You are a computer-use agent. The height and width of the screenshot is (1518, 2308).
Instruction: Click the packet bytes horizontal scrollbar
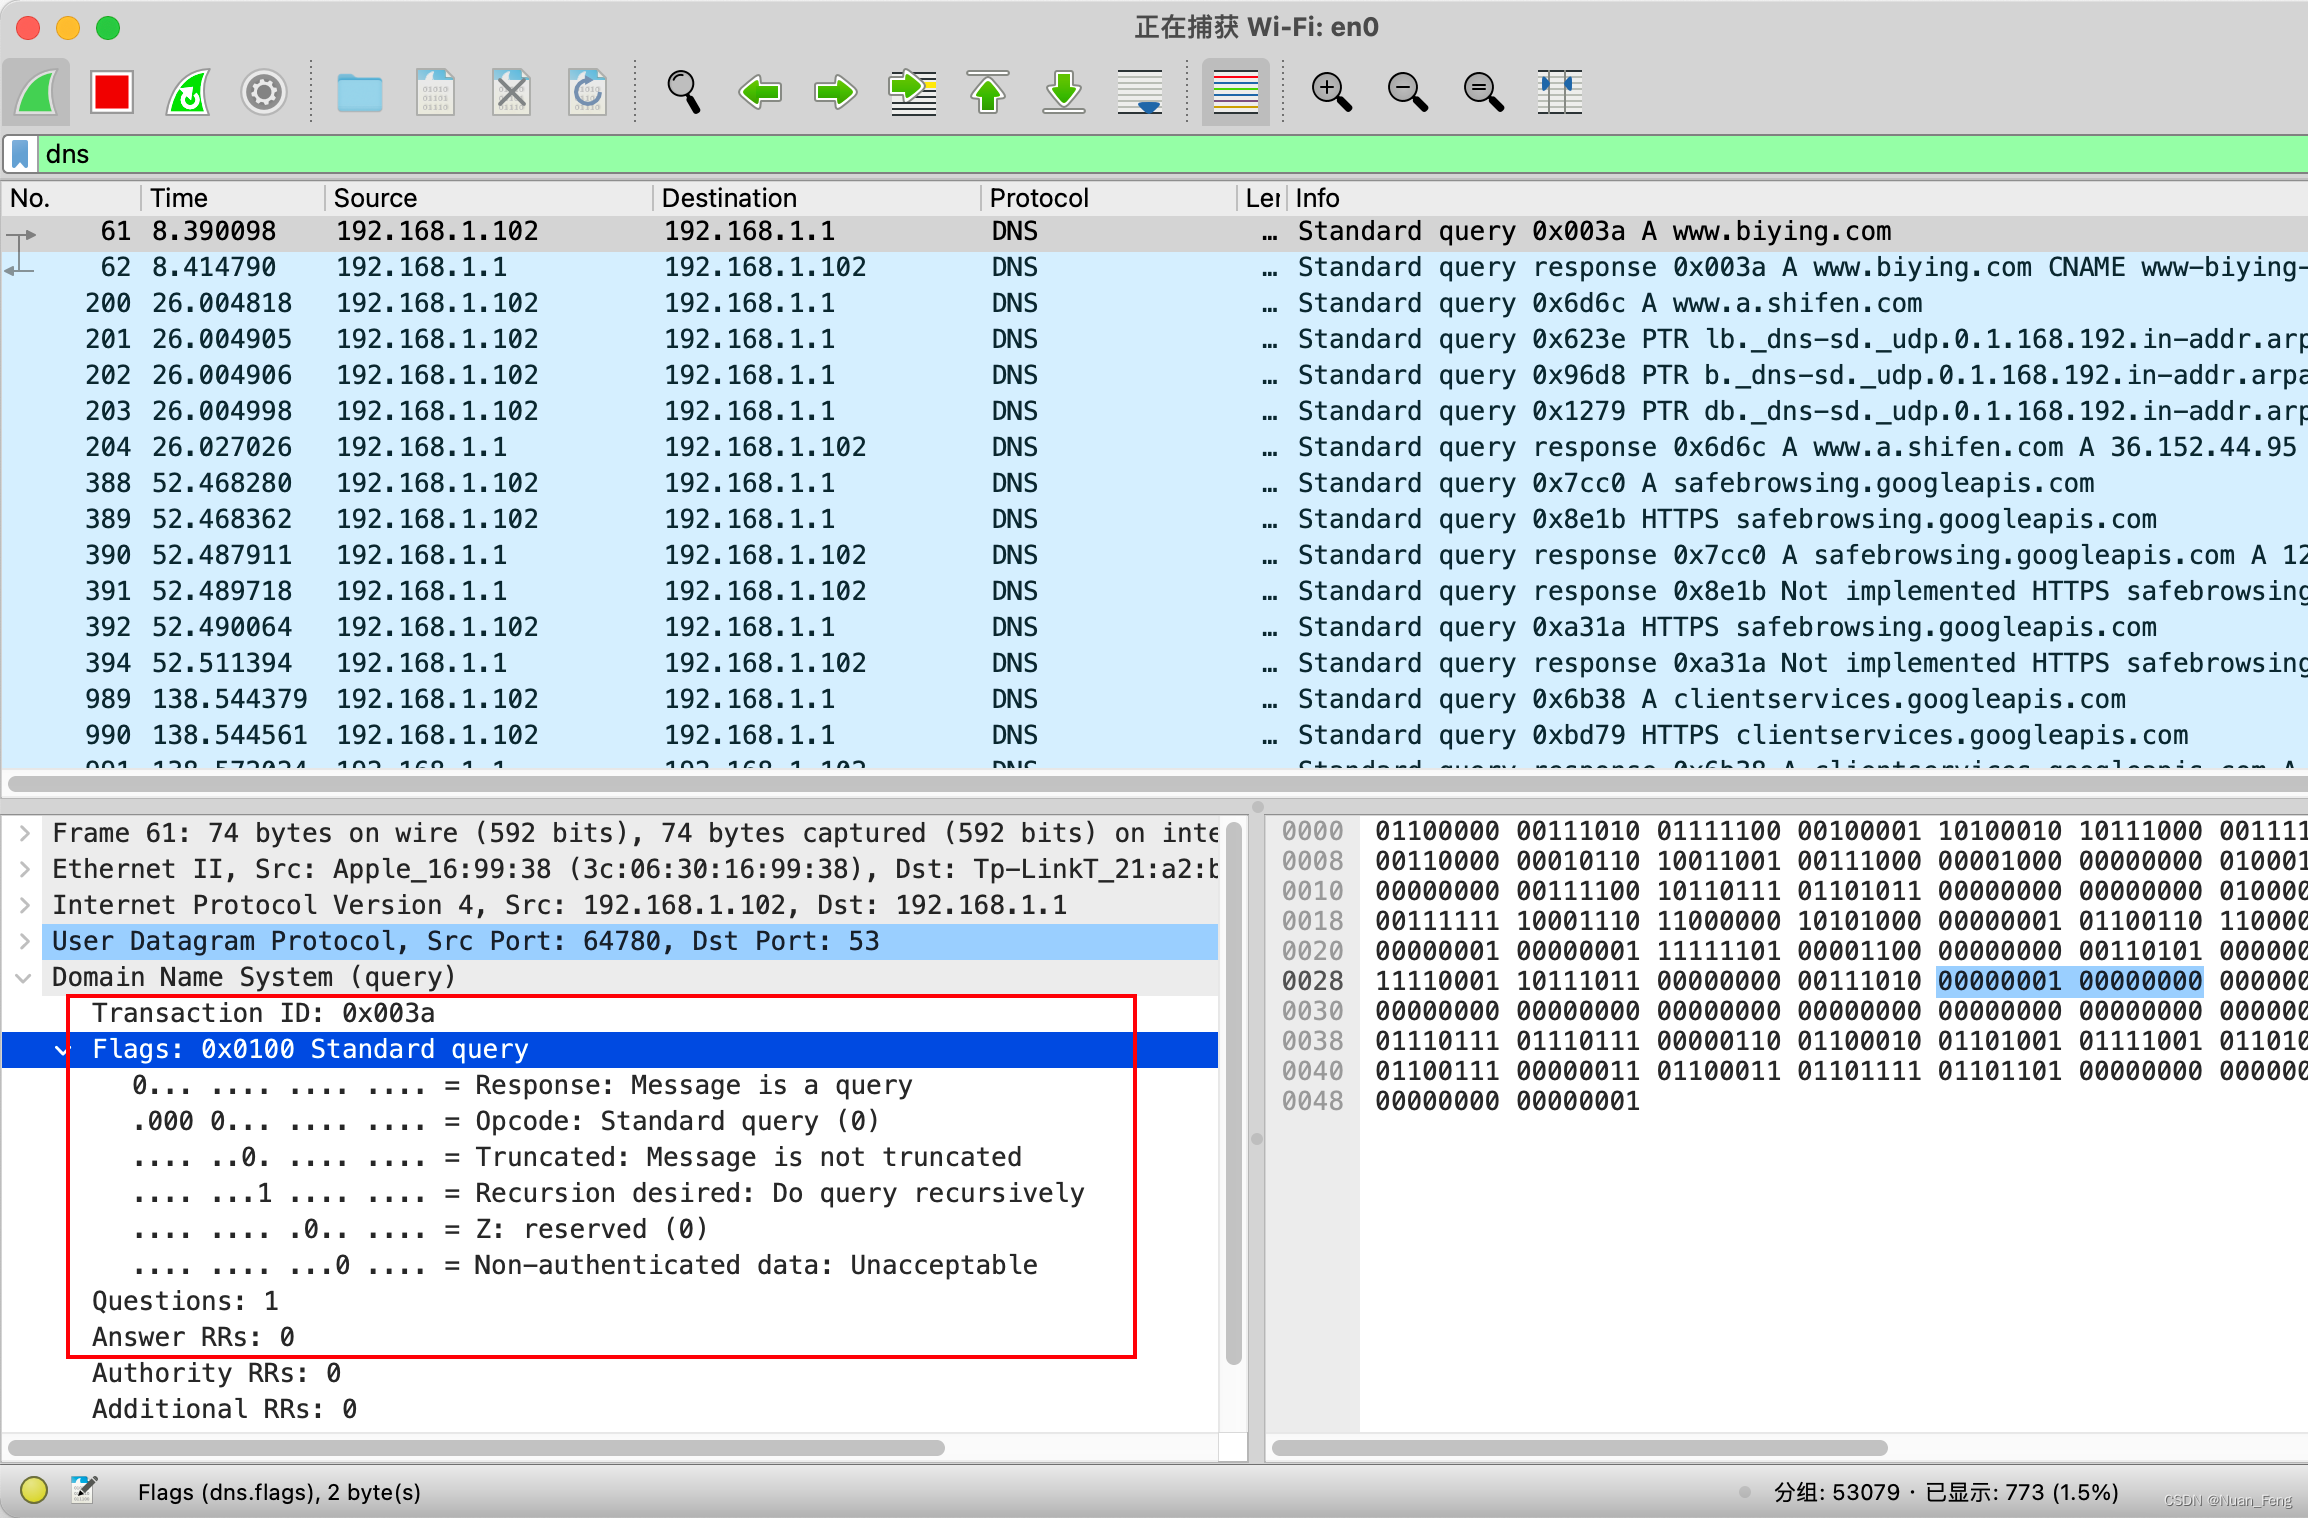tap(1580, 1447)
